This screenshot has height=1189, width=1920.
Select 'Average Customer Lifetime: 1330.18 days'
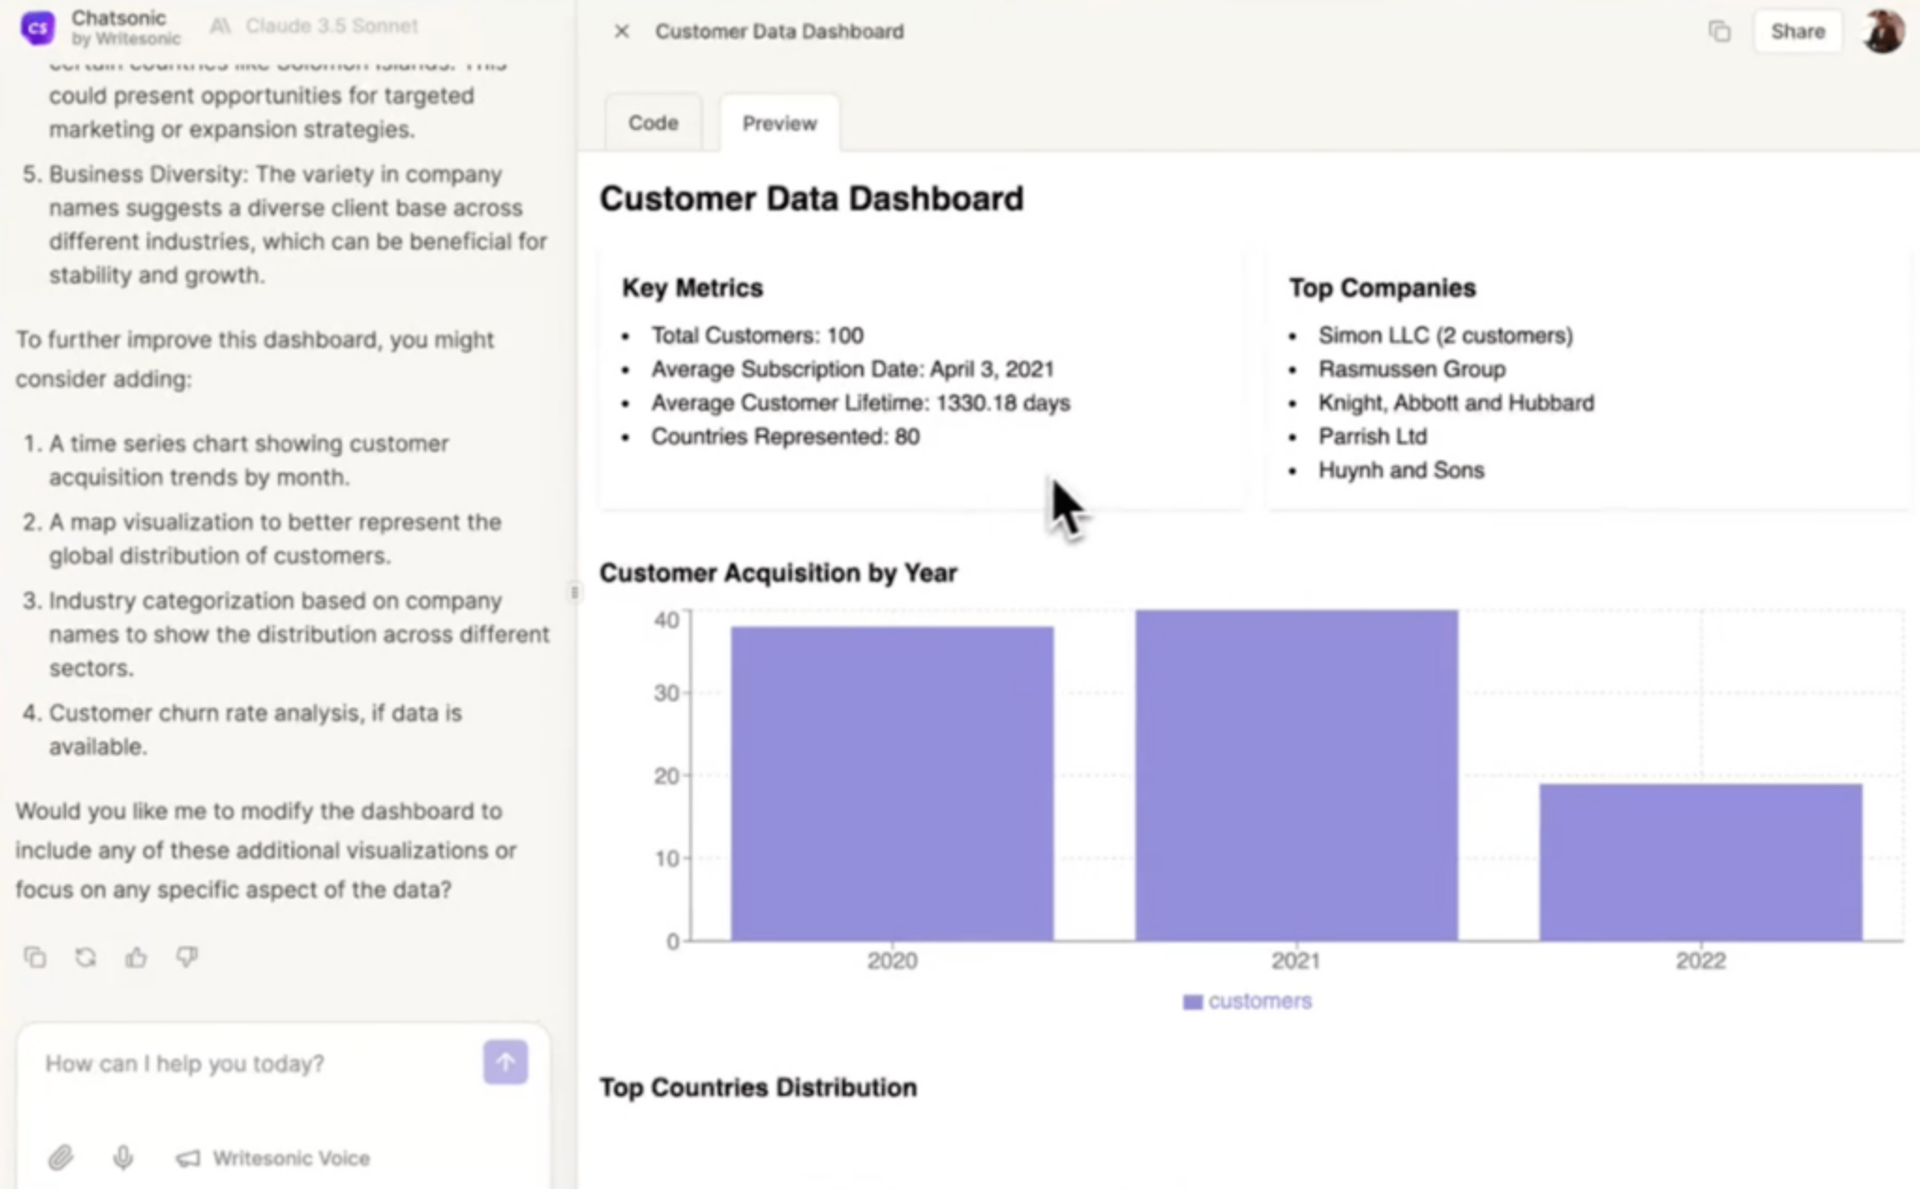(860, 403)
